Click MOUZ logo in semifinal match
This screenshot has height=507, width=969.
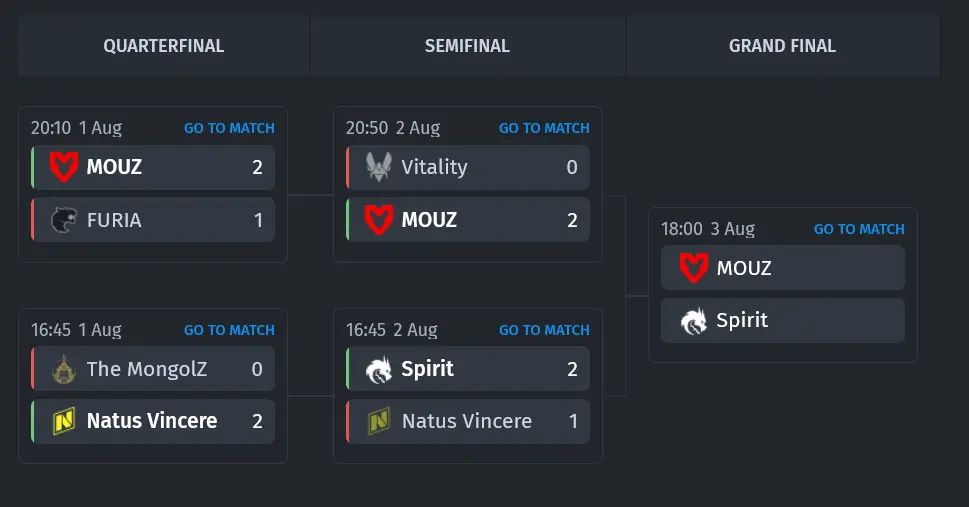click(x=379, y=219)
